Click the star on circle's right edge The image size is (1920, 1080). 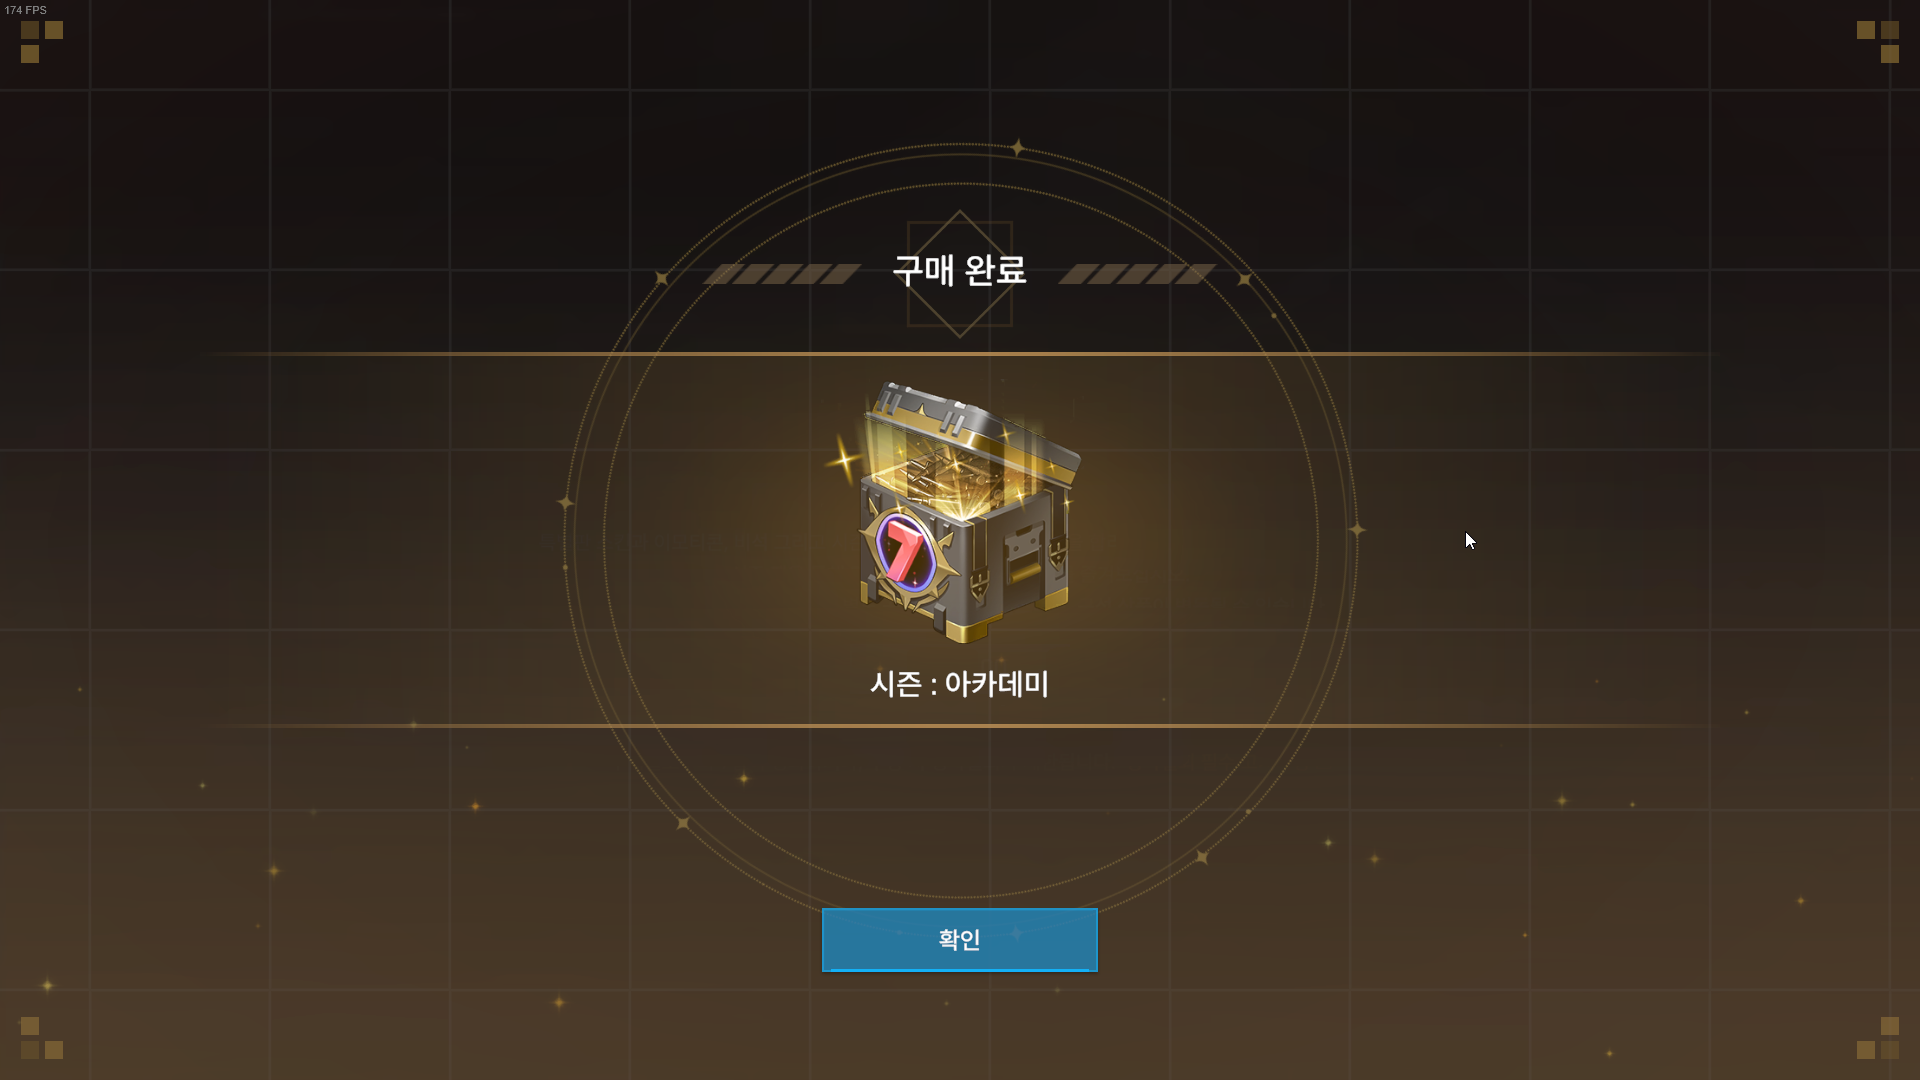pyautogui.click(x=1357, y=529)
